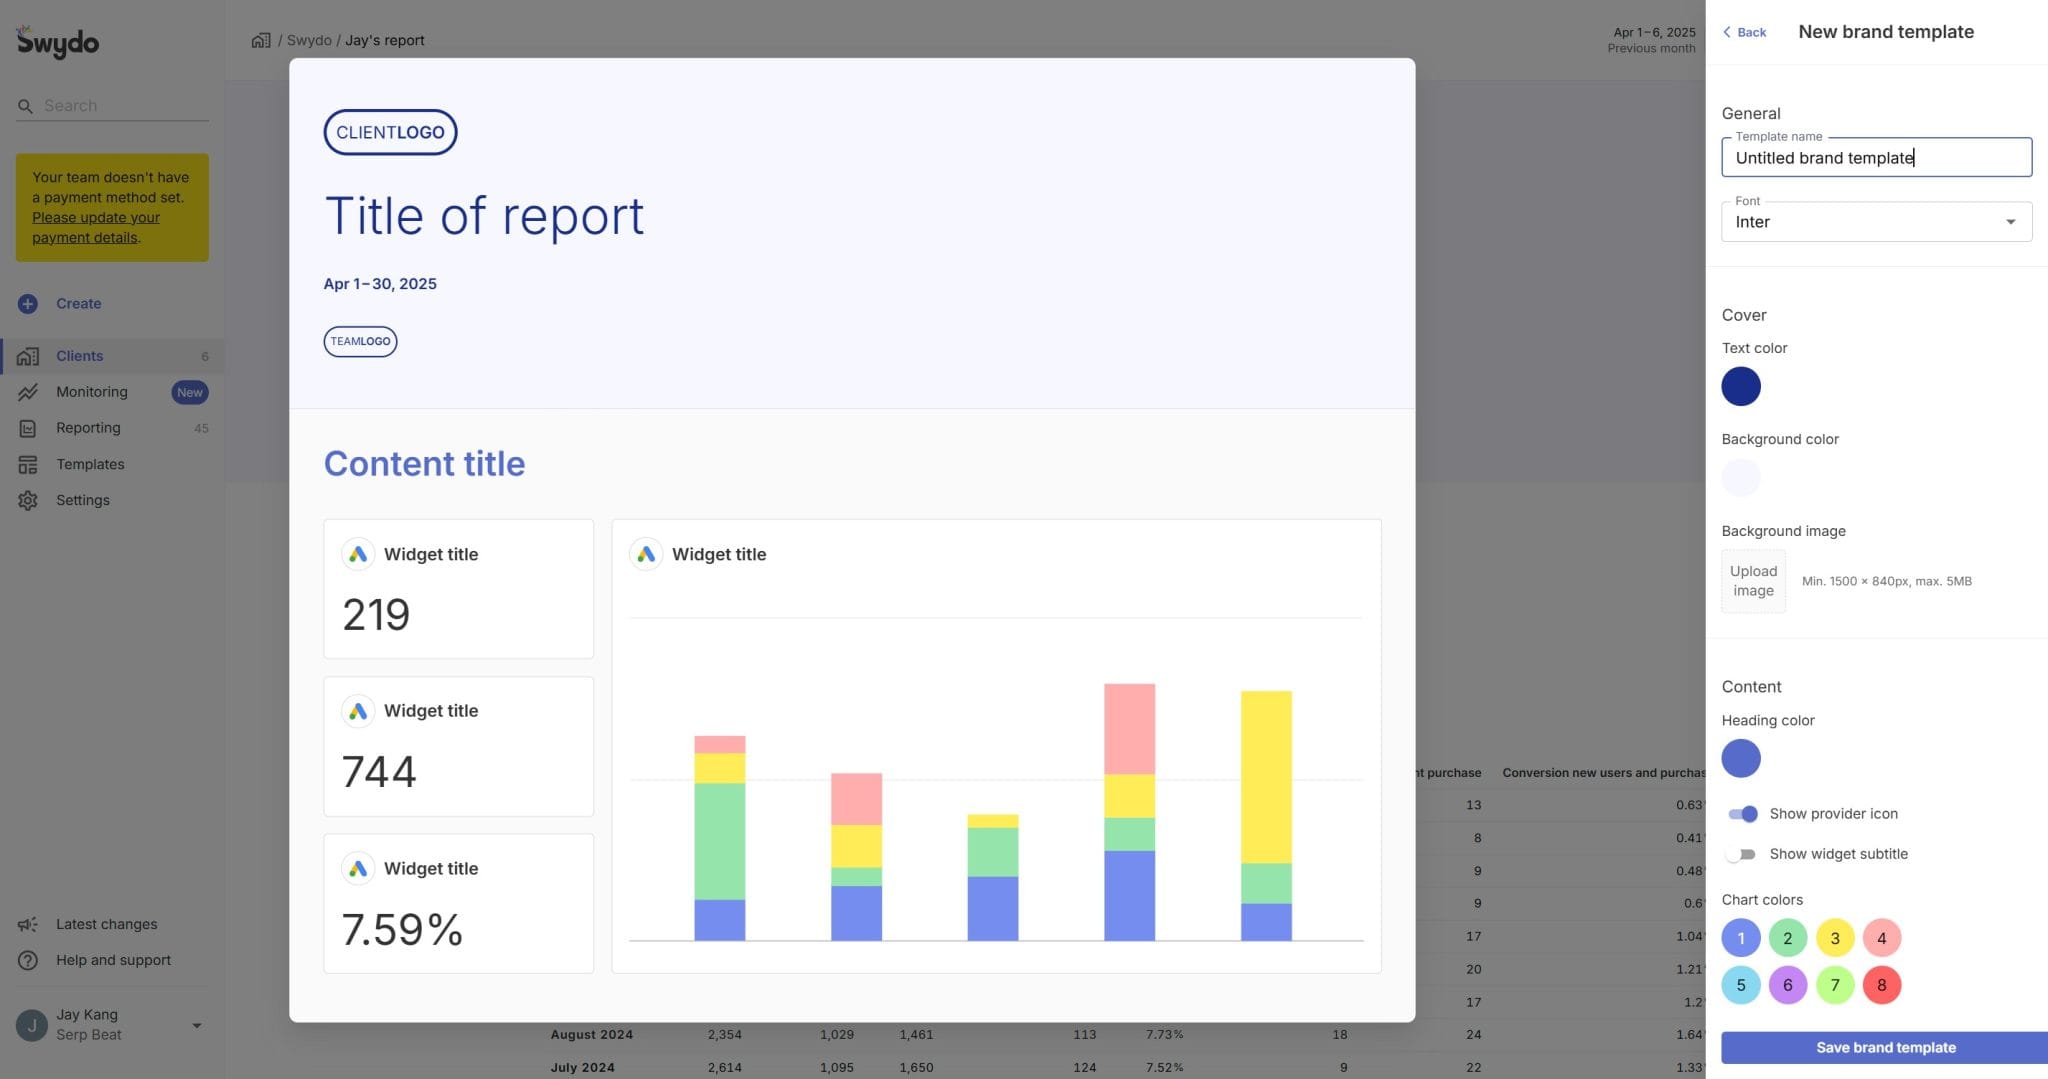
Task: Open the Font dropdown showing Inter
Action: coord(1875,222)
